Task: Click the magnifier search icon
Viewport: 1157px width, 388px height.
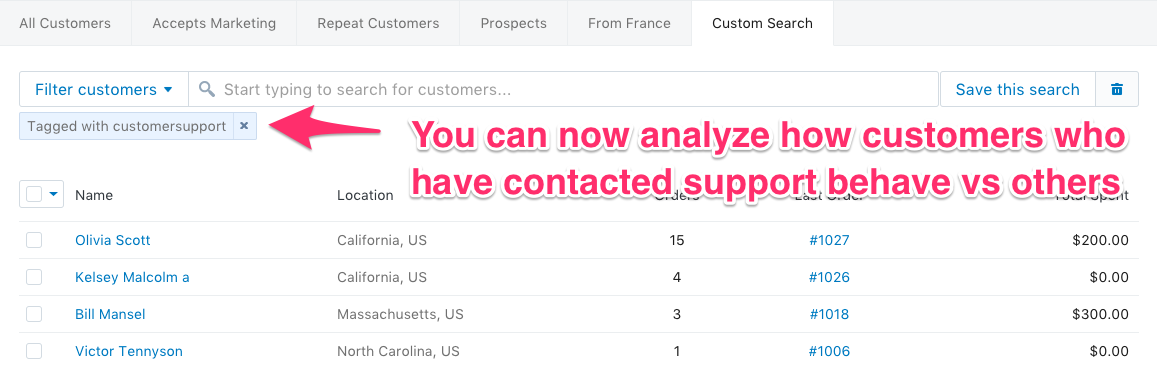Action: [x=207, y=89]
